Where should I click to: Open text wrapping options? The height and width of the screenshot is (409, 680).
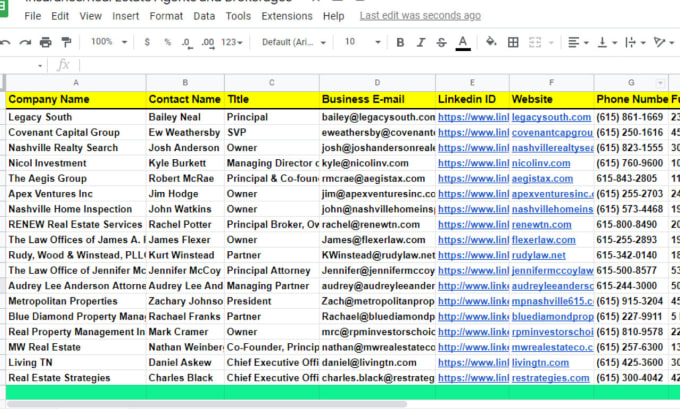[635, 42]
